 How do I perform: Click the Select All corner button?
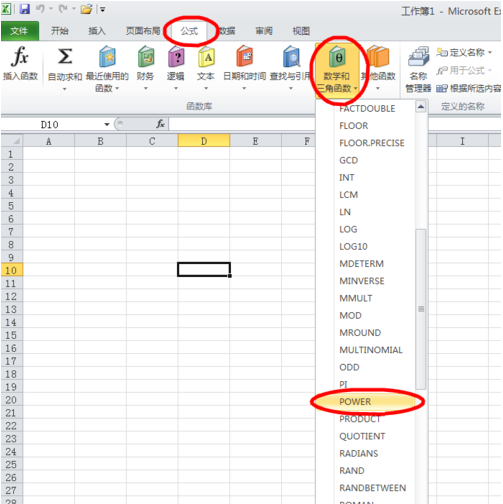point(12,141)
